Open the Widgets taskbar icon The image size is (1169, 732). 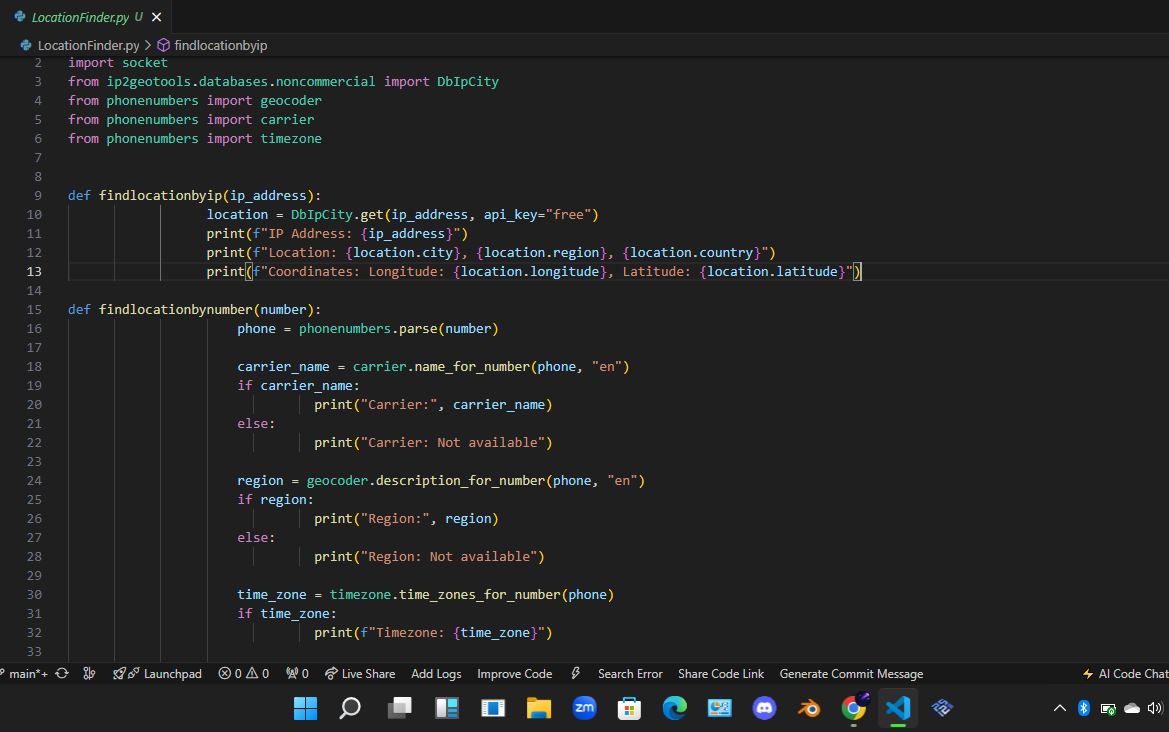pos(447,708)
